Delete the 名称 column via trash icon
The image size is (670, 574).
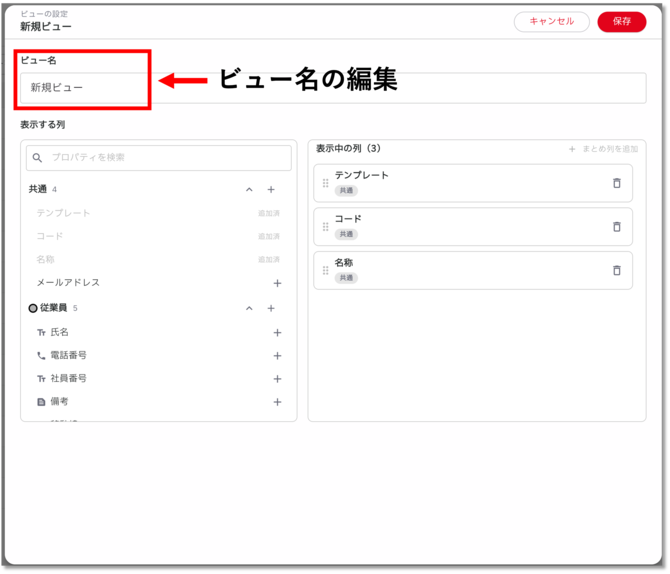click(617, 270)
